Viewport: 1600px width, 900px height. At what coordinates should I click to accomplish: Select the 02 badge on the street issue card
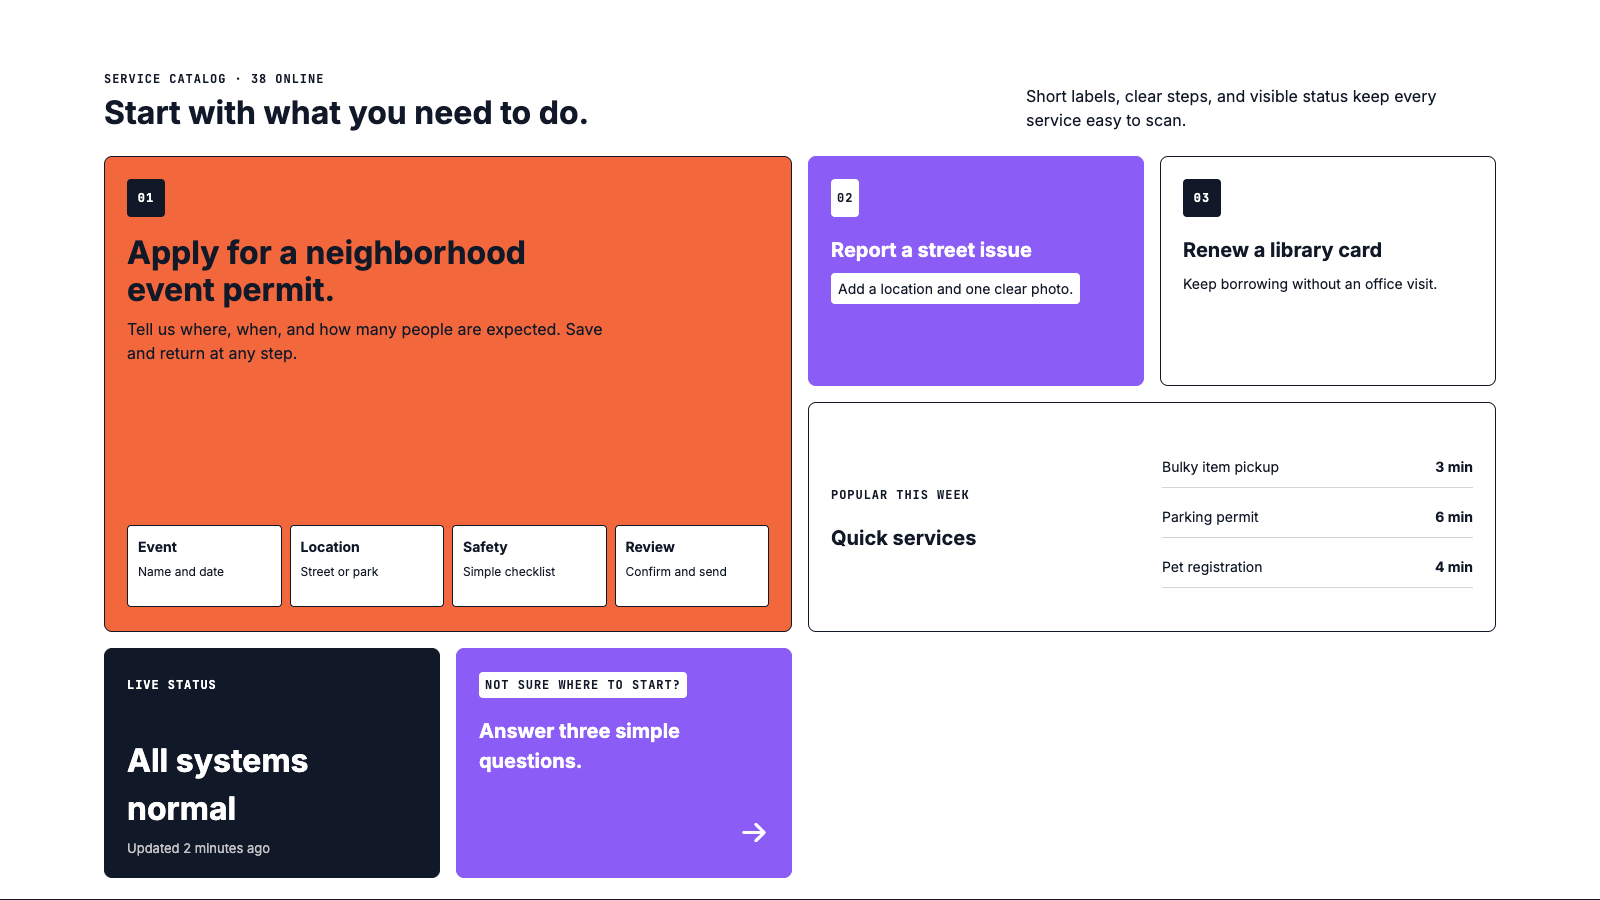pyautogui.click(x=845, y=198)
